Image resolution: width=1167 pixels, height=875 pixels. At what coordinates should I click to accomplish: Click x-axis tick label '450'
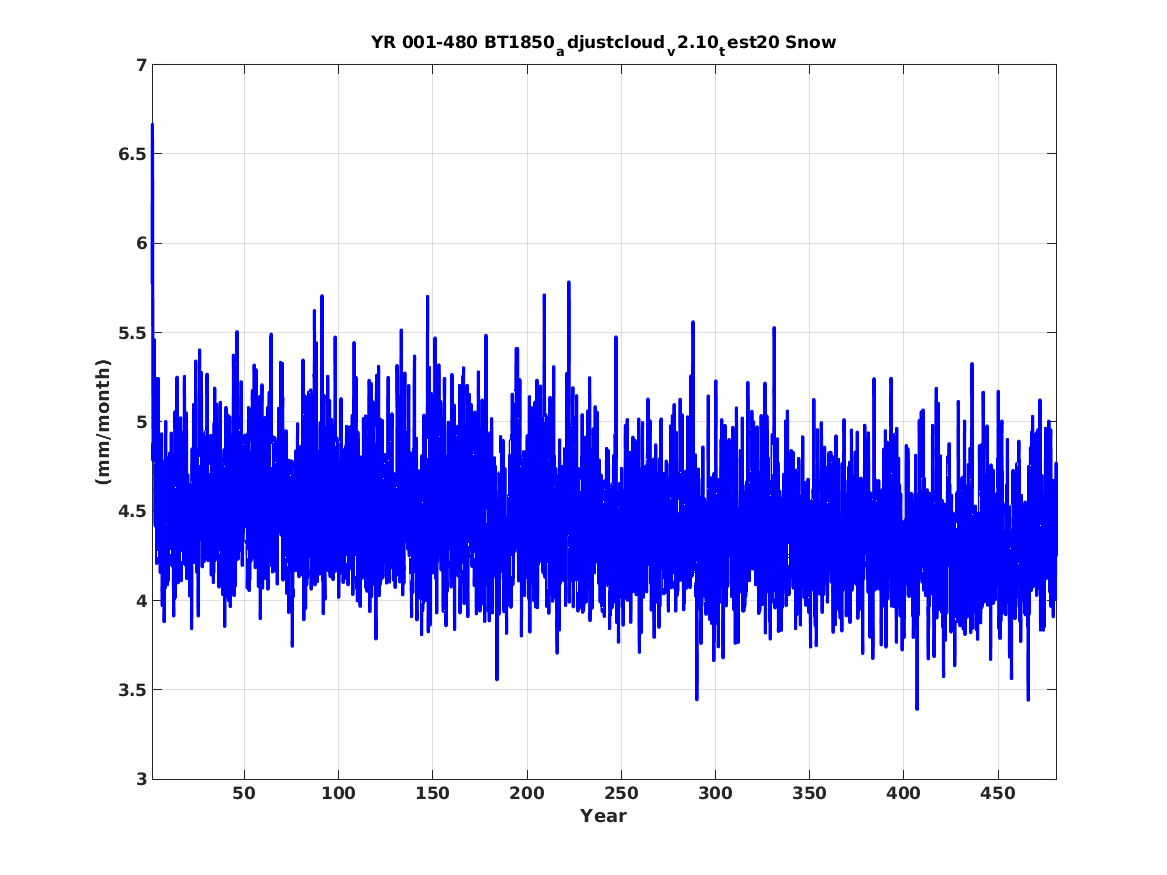tap(998, 793)
